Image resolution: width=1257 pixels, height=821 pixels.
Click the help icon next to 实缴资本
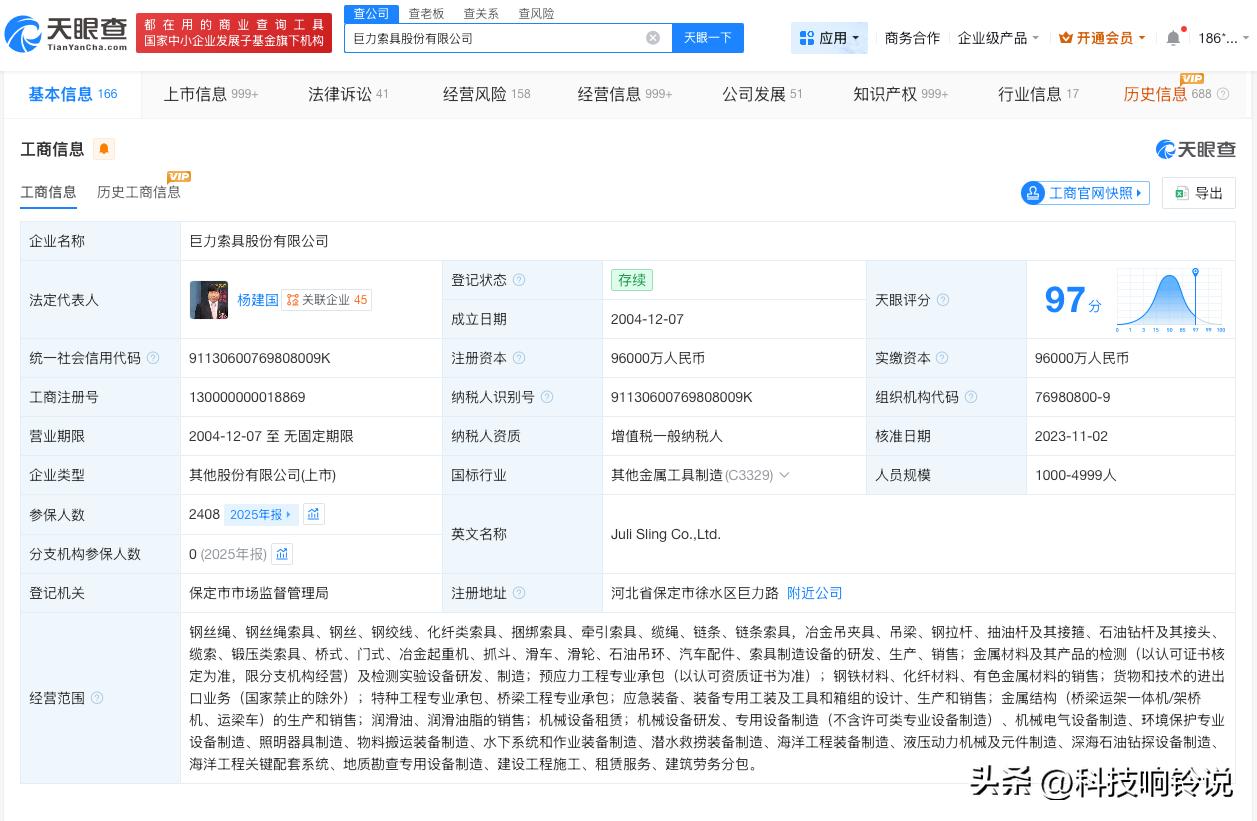(942, 358)
